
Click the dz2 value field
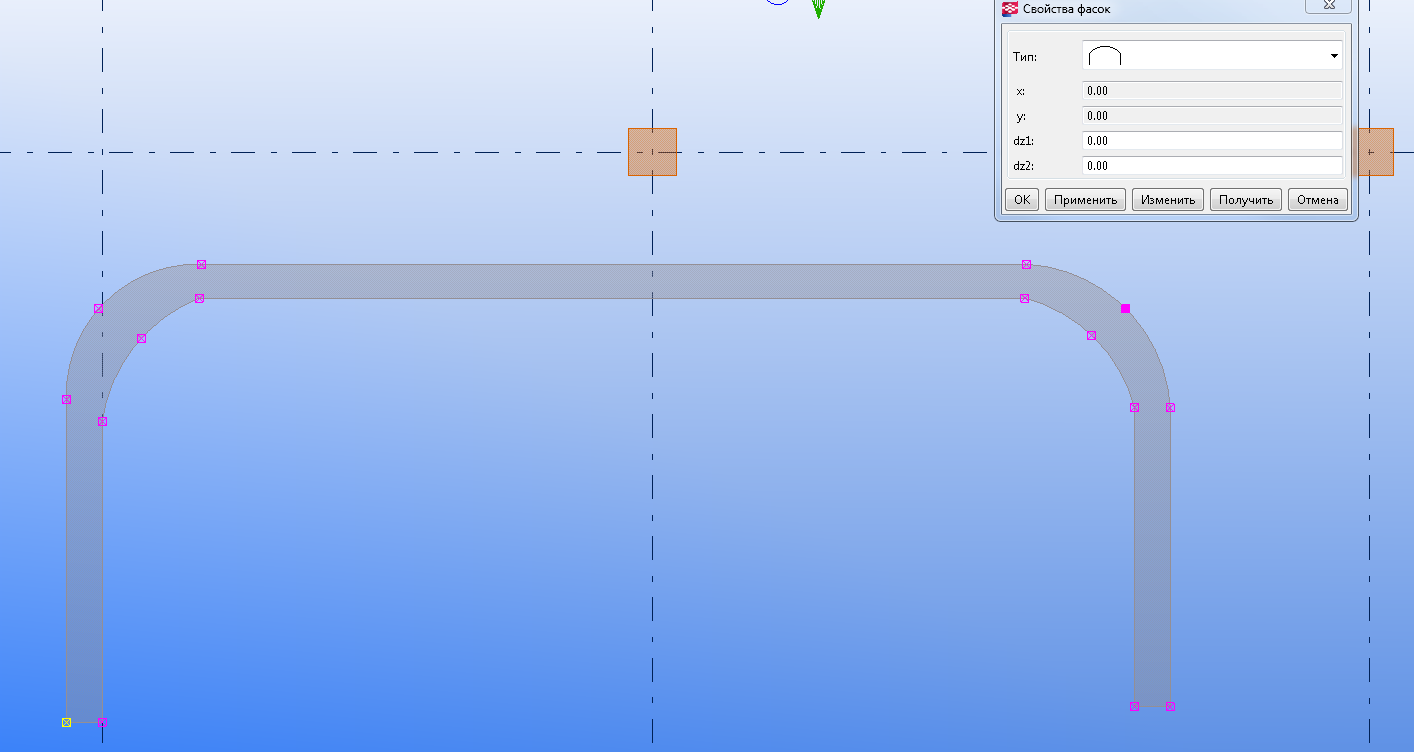coord(1212,166)
